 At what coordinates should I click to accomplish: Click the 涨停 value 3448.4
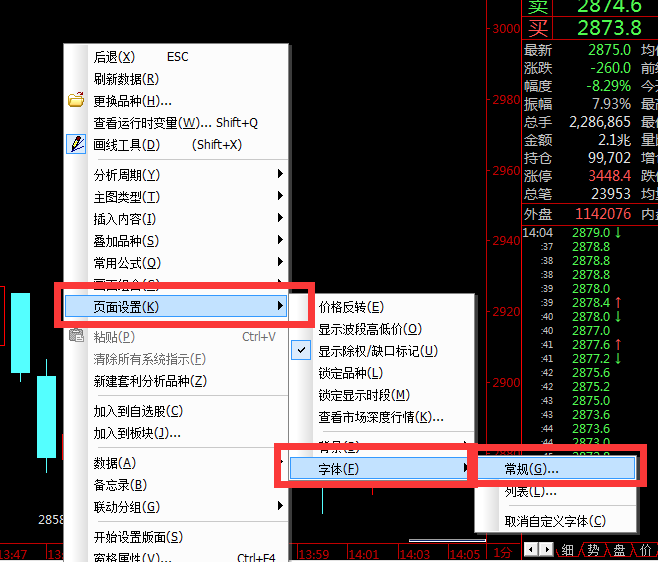coord(610,175)
